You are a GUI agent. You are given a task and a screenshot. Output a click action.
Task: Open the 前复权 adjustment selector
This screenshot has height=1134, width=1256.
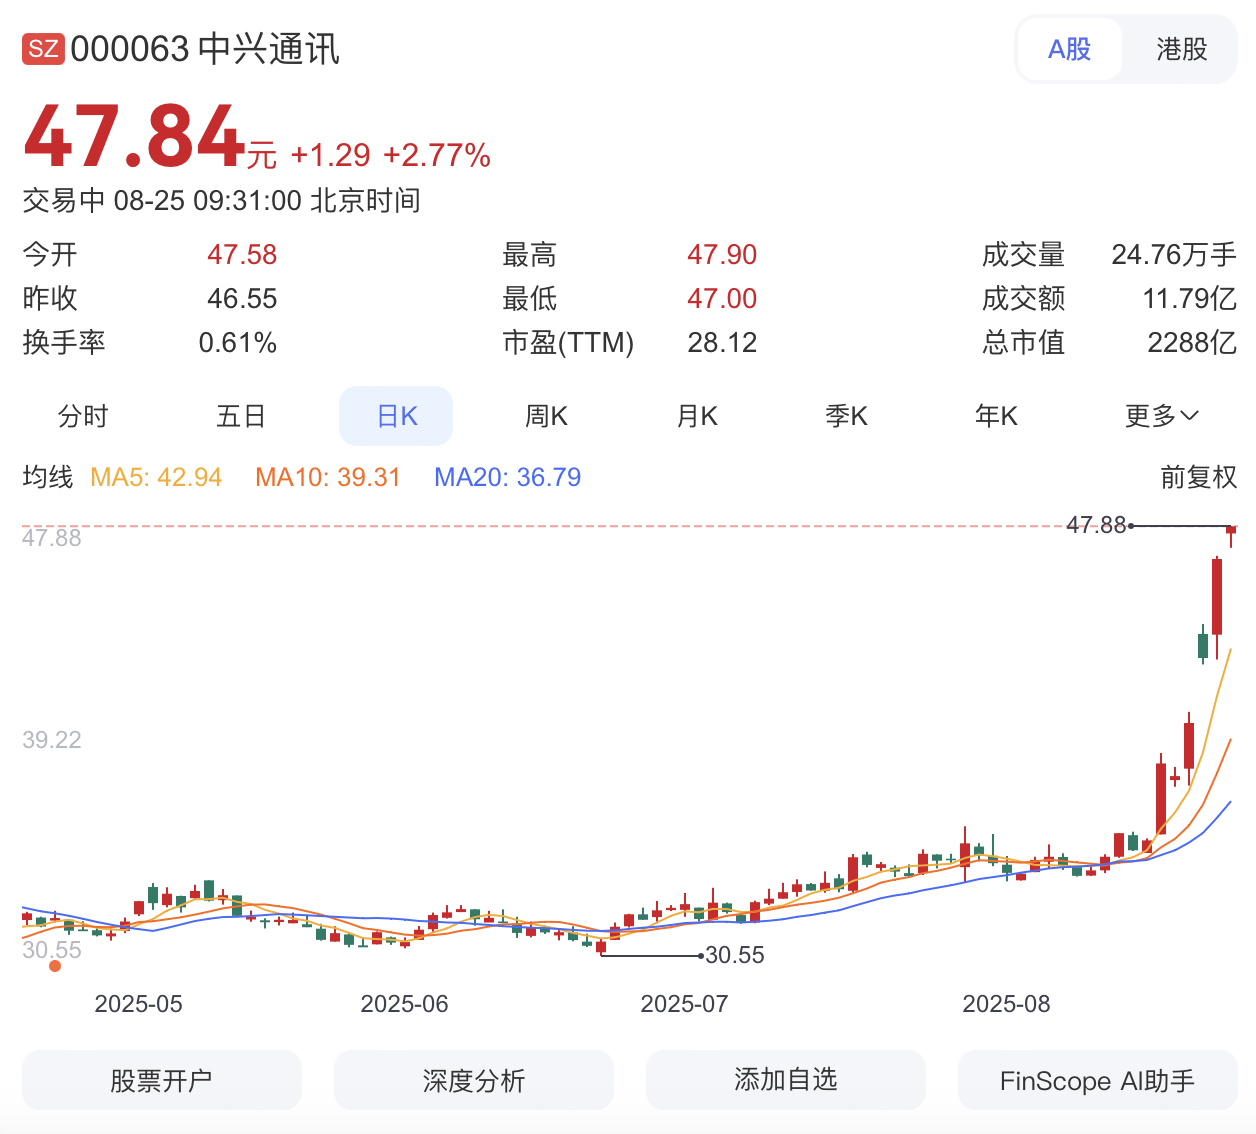click(x=1198, y=477)
